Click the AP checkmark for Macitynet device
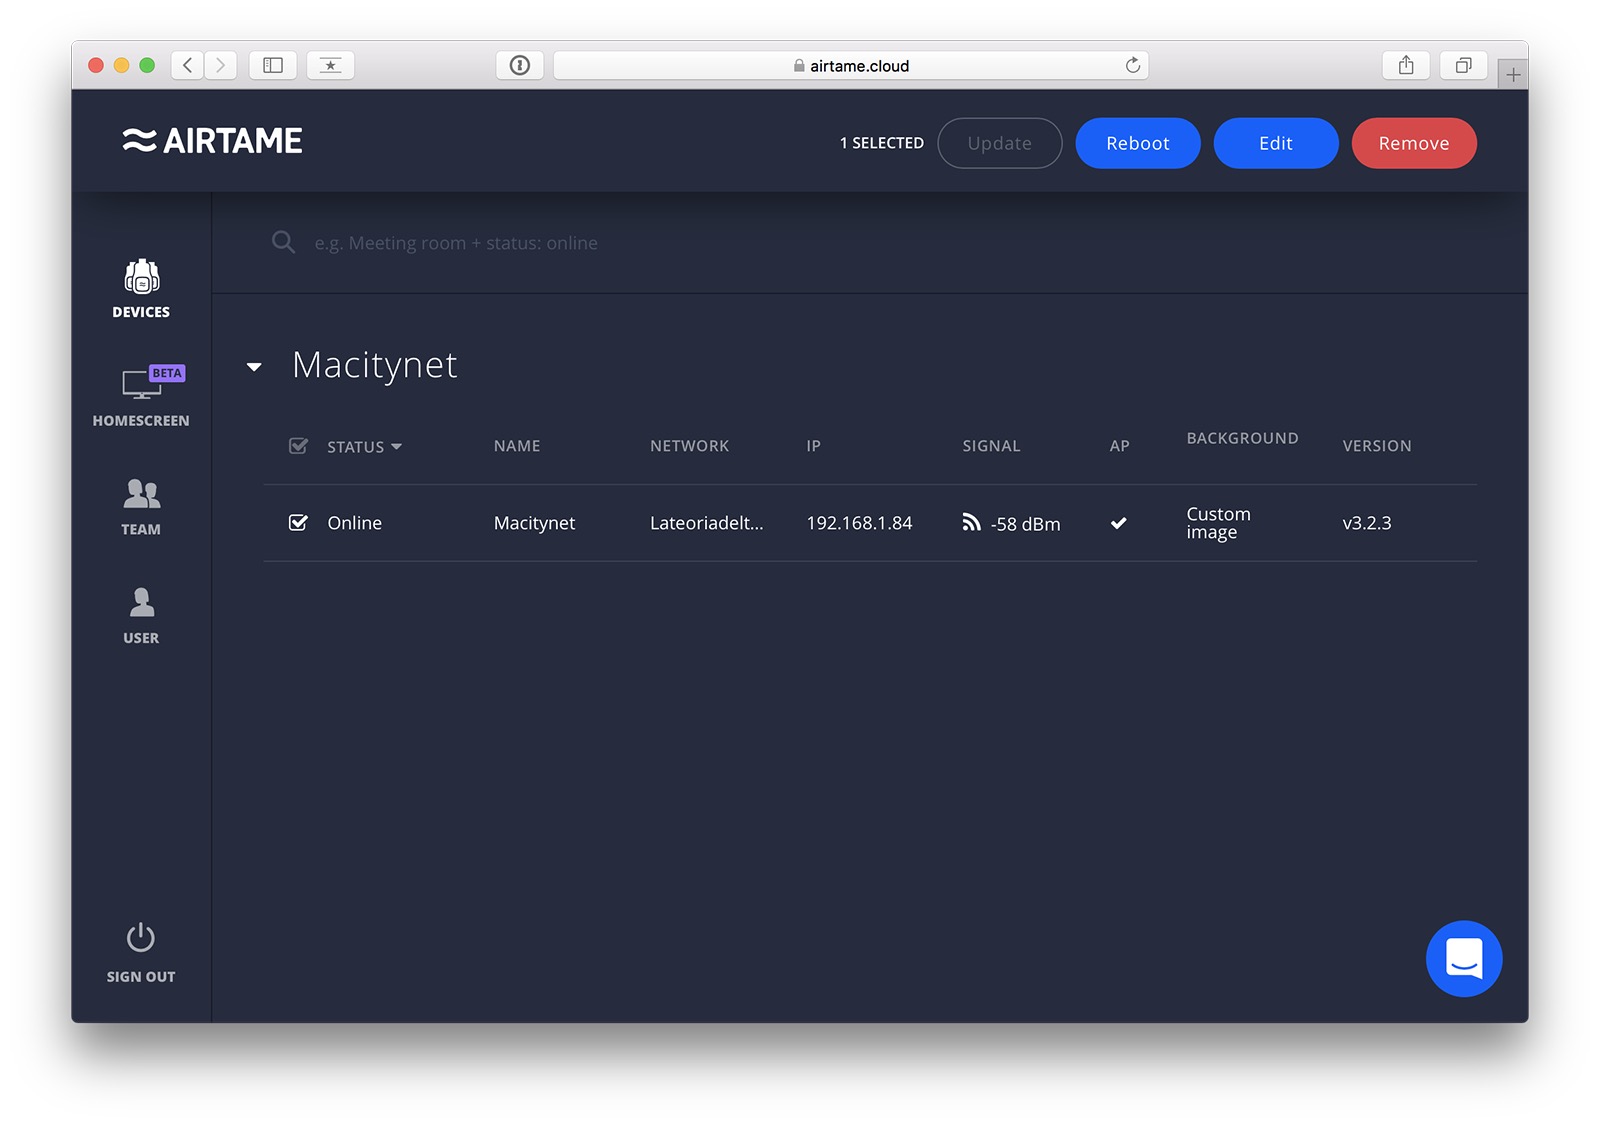The height and width of the screenshot is (1125, 1600). click(x=1119, y=522)
